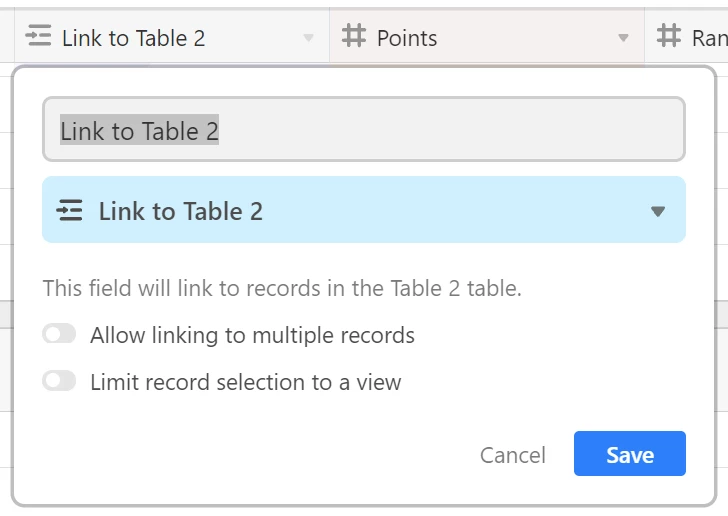Cancel the field editing dialog
This screenshot has width=728, height=516.
(x=513, y=455)
